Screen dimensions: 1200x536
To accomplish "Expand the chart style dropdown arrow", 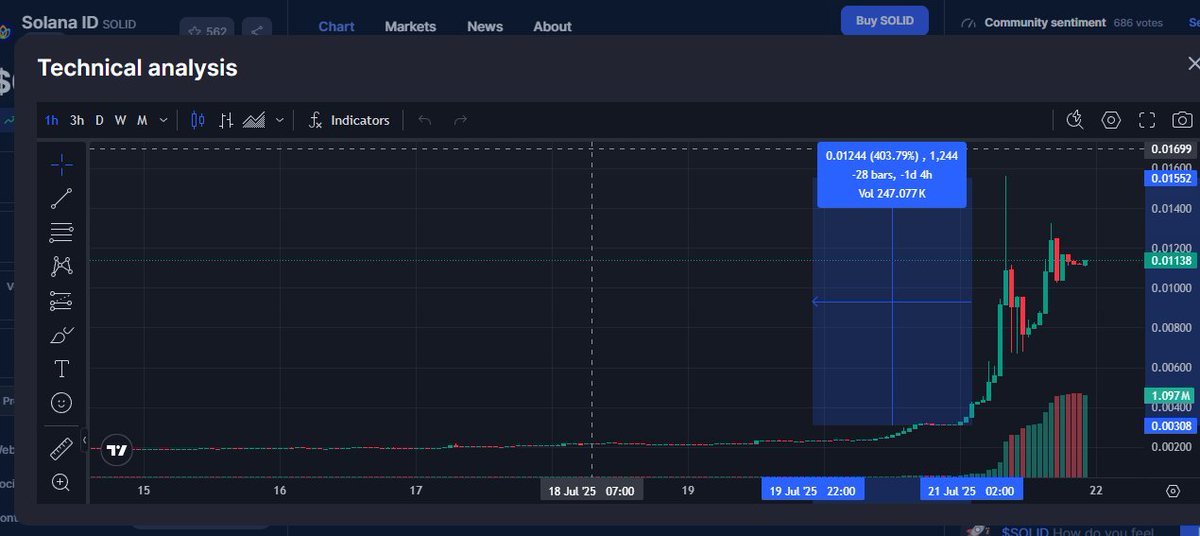I will click(280, 120).
